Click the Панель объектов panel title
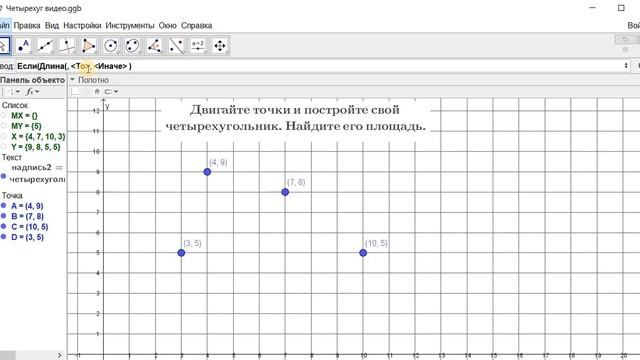 click(x=32, y=80)
